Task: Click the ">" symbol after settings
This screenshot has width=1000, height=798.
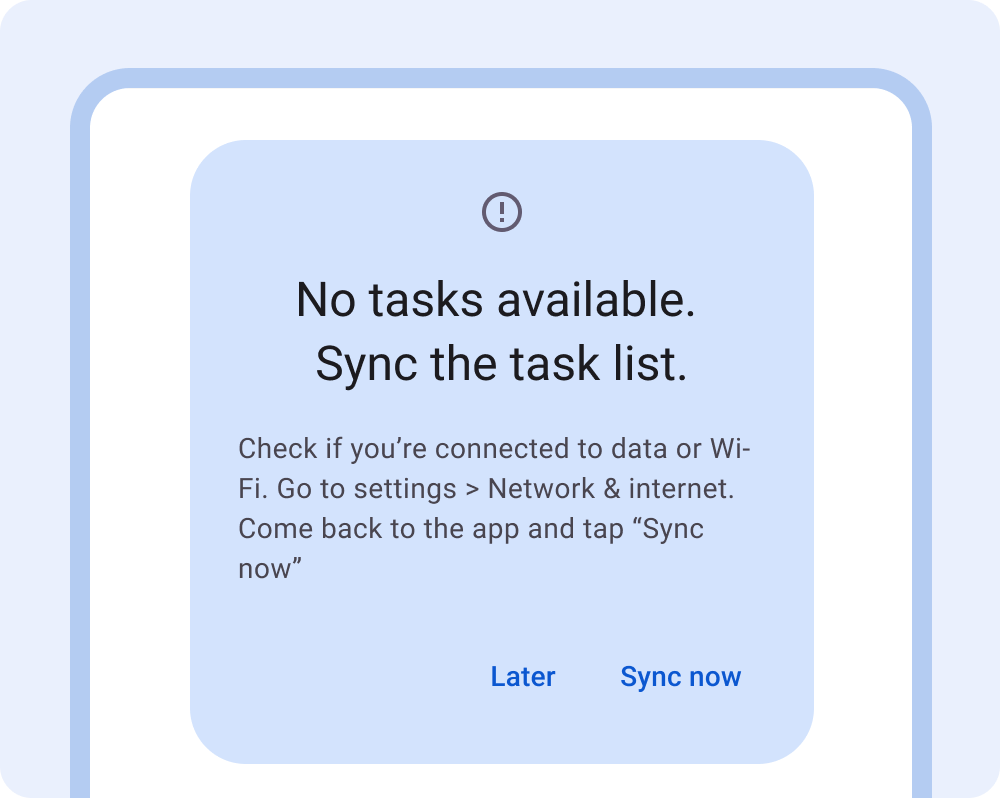Action: [472, 490]
